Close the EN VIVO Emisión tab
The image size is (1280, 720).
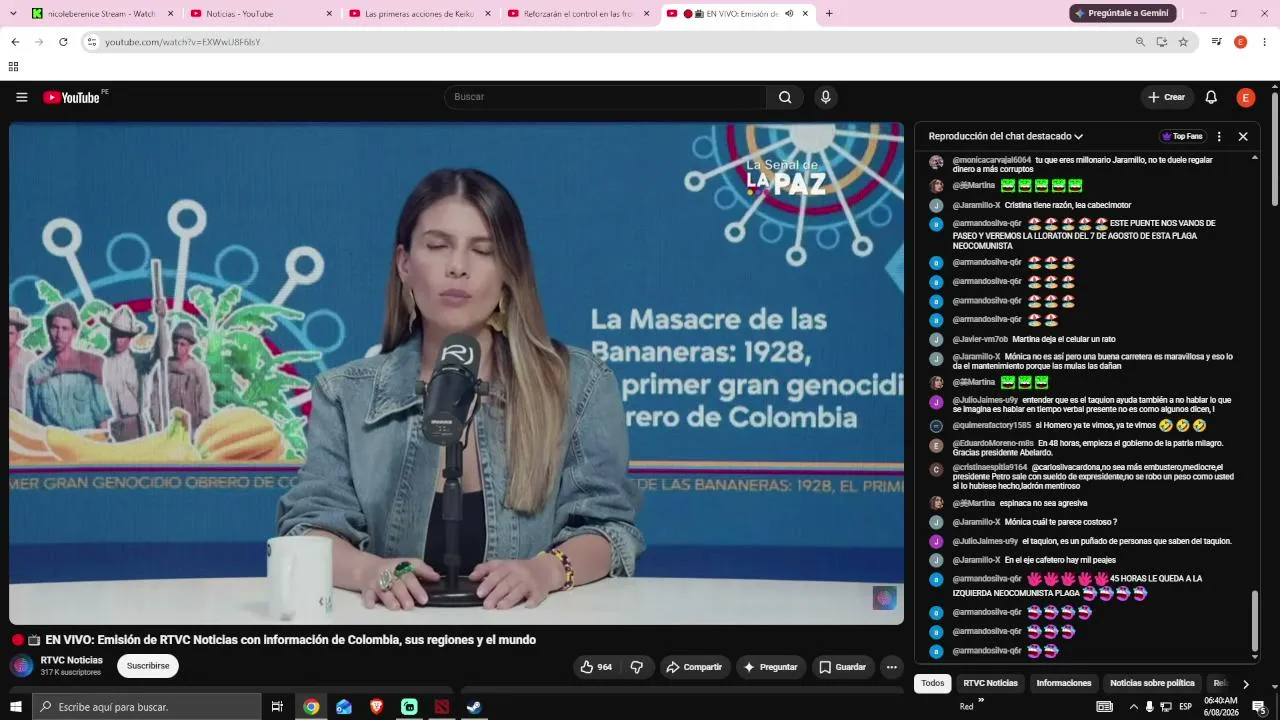pyautogui.click(x=805, y=14)
